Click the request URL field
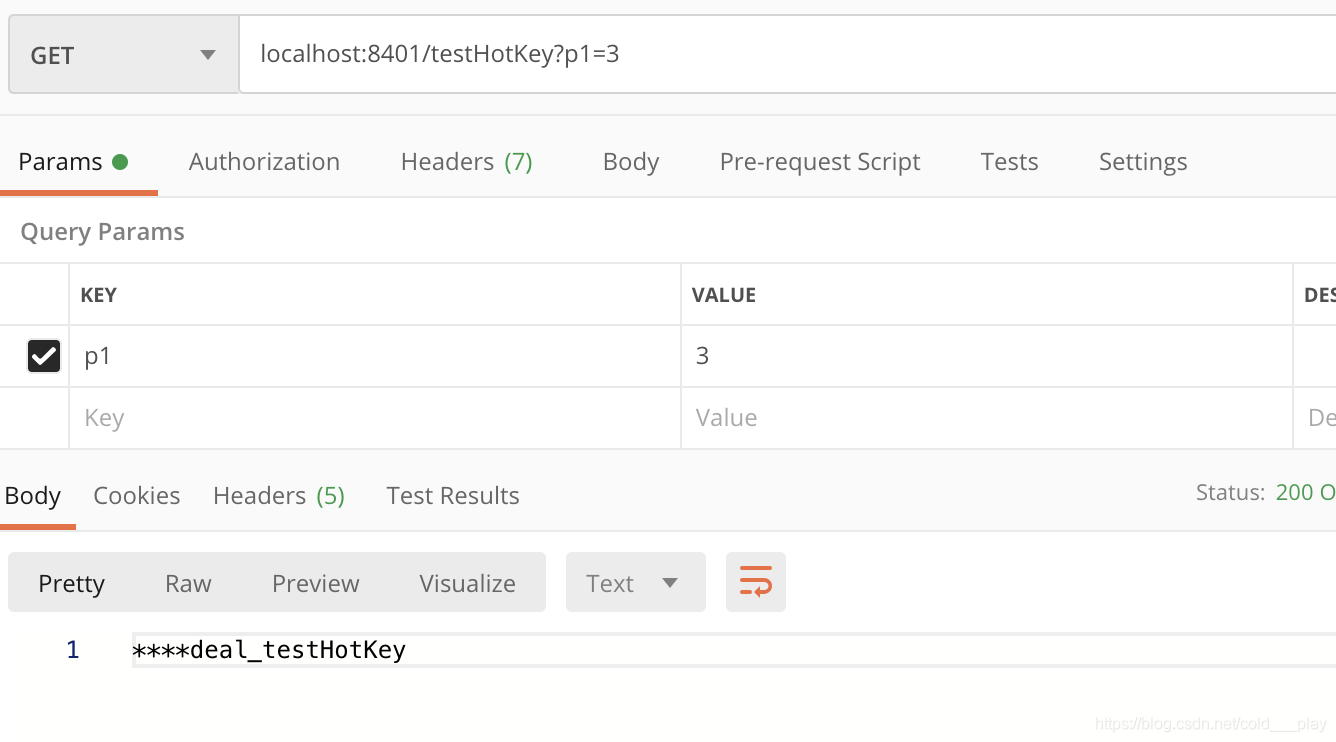 pyautogui.click(x=787, y=54)
